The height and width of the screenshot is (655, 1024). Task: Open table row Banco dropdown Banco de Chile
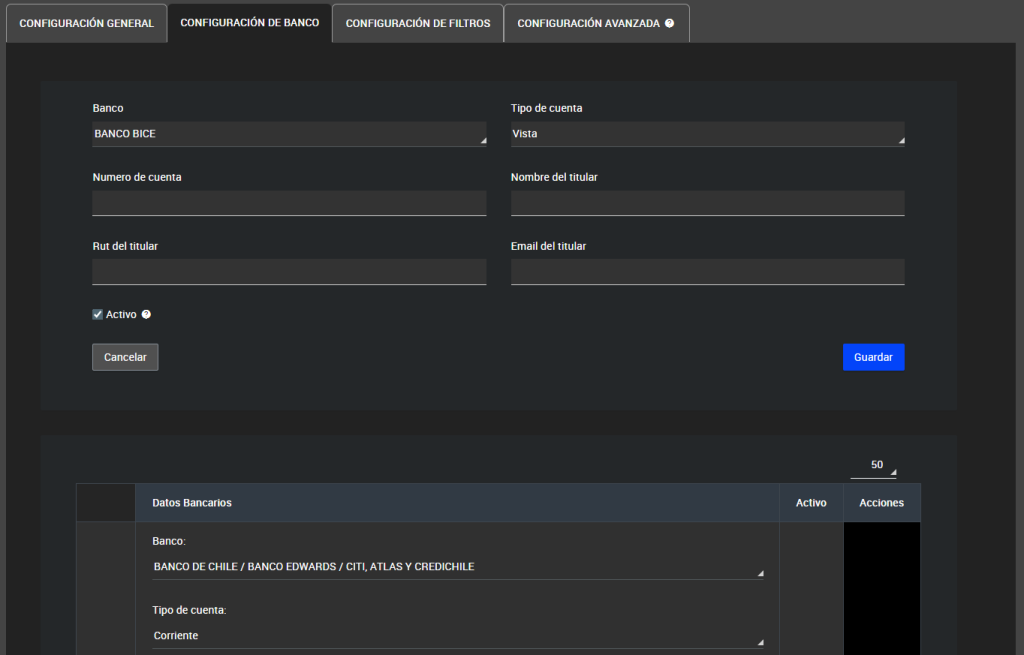pos(458,567)
